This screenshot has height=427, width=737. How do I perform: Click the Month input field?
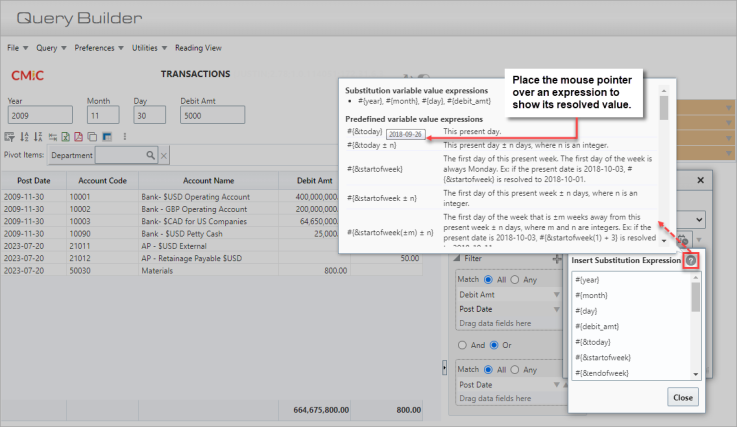click(x=103, y=115)
